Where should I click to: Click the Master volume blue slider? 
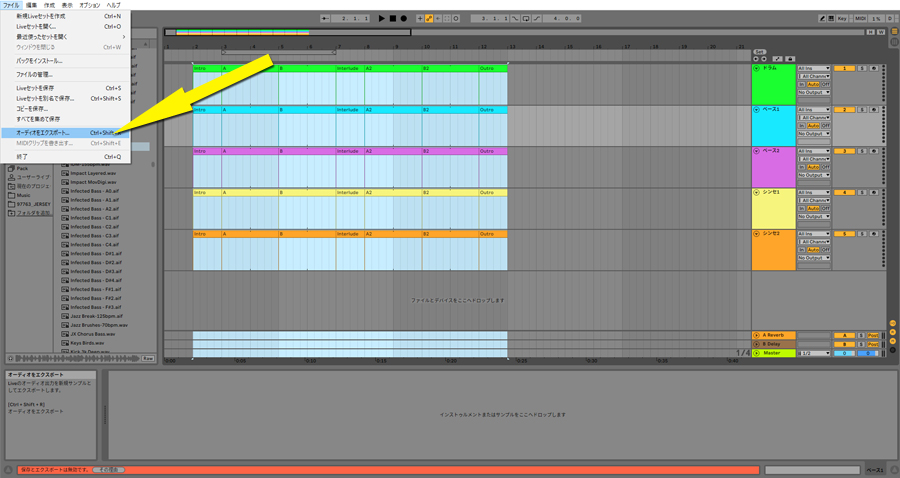pyautogui.click(x=844, y=353)
